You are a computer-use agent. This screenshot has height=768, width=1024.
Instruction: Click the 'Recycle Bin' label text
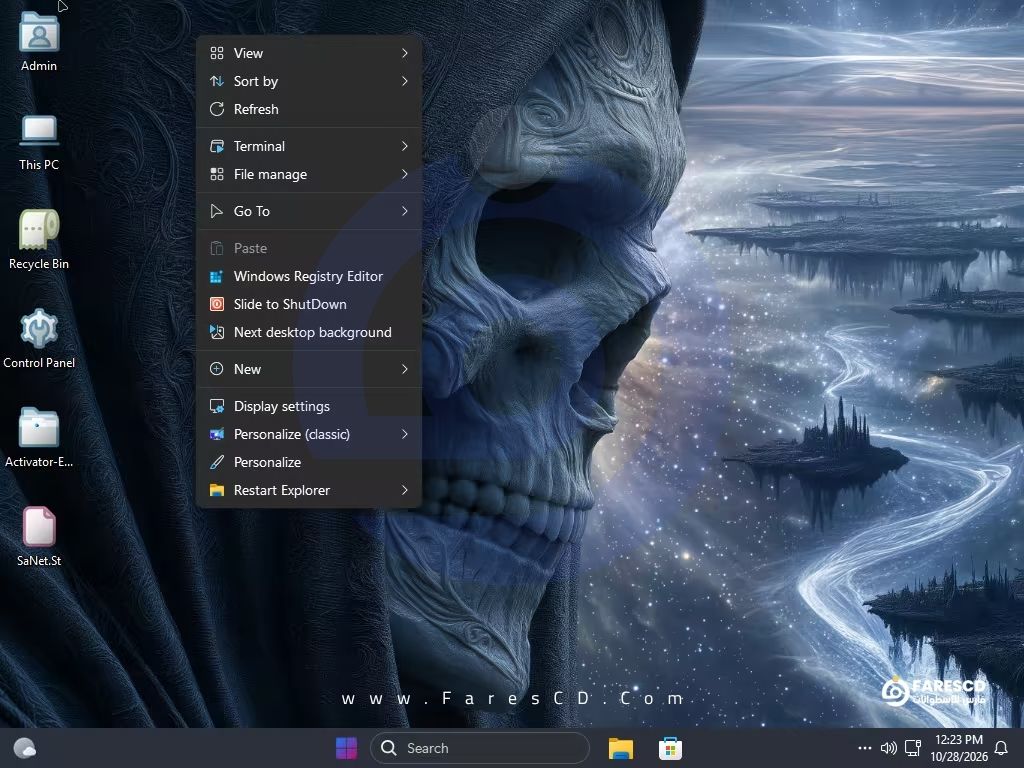pyautogui.click(x=39, y=264)
